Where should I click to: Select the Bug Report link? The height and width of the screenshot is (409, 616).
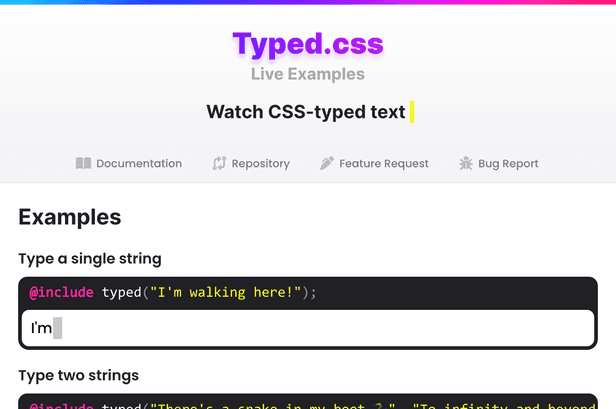coord(507,163)
